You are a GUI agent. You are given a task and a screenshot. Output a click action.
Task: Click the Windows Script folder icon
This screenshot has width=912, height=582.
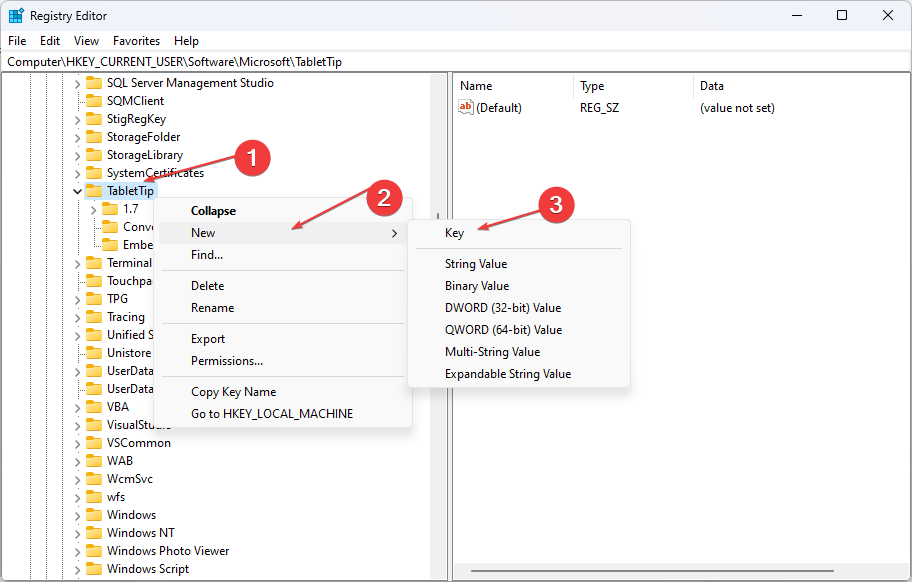click(94, 569)
